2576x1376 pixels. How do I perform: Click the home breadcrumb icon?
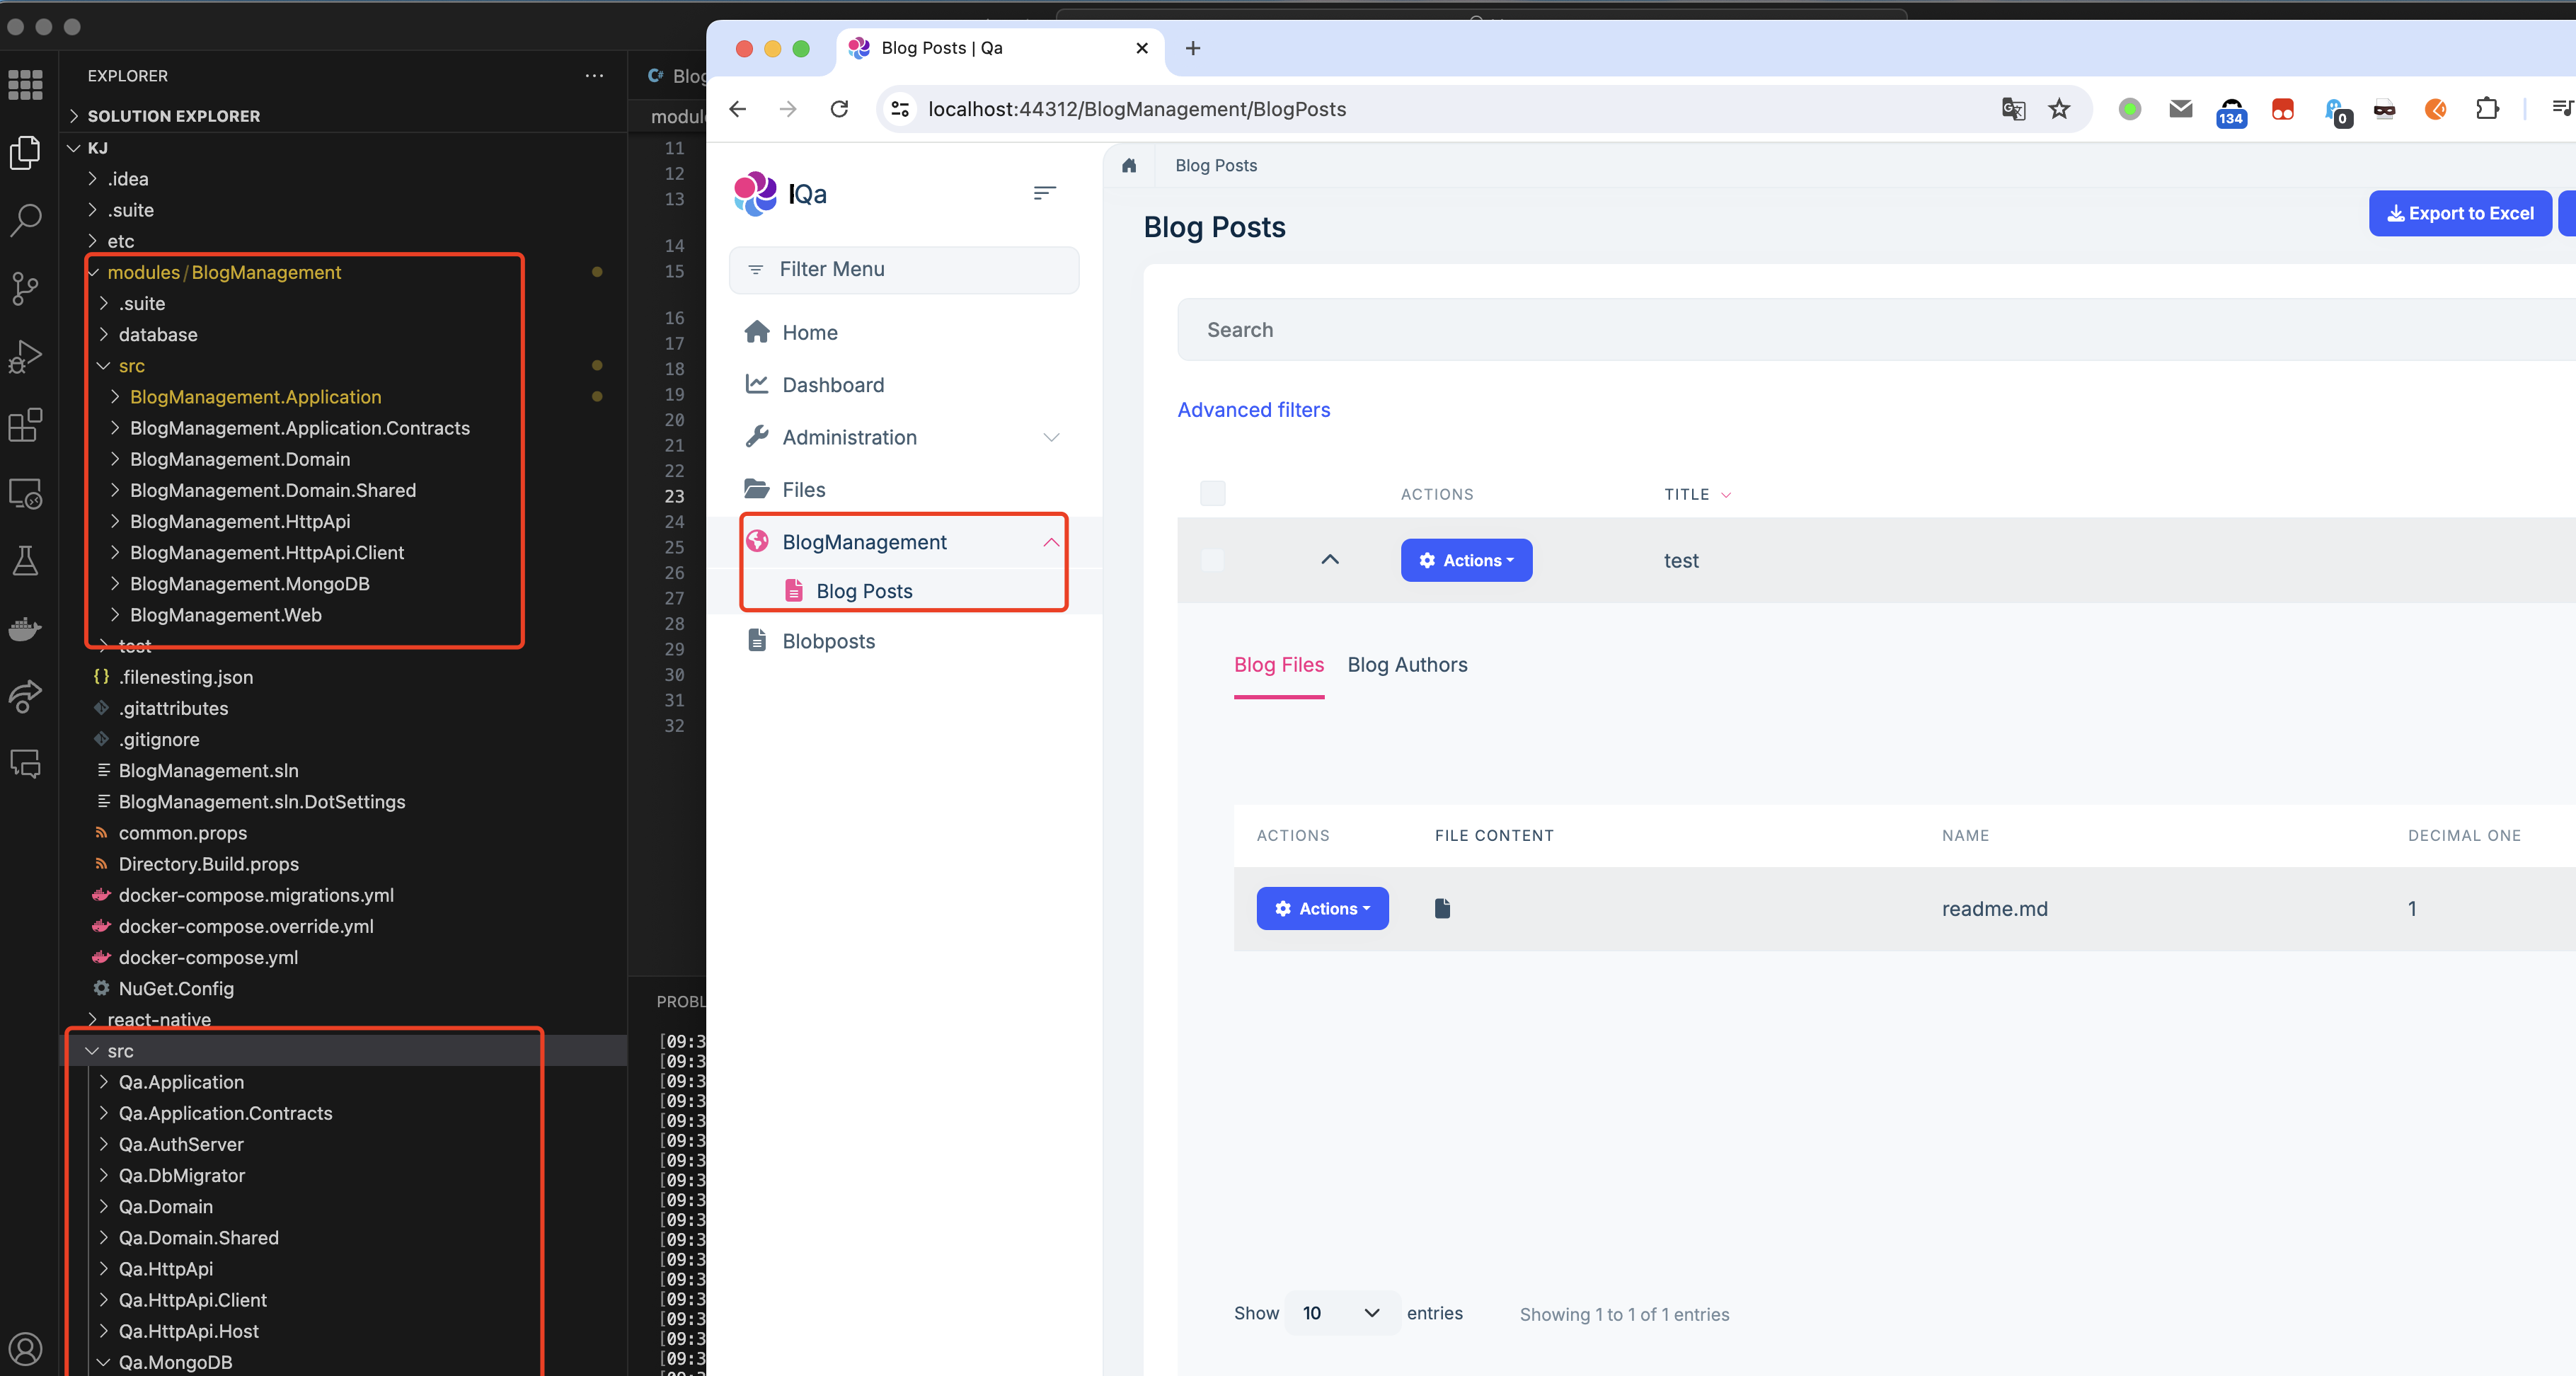click(x=1129, y=166)
